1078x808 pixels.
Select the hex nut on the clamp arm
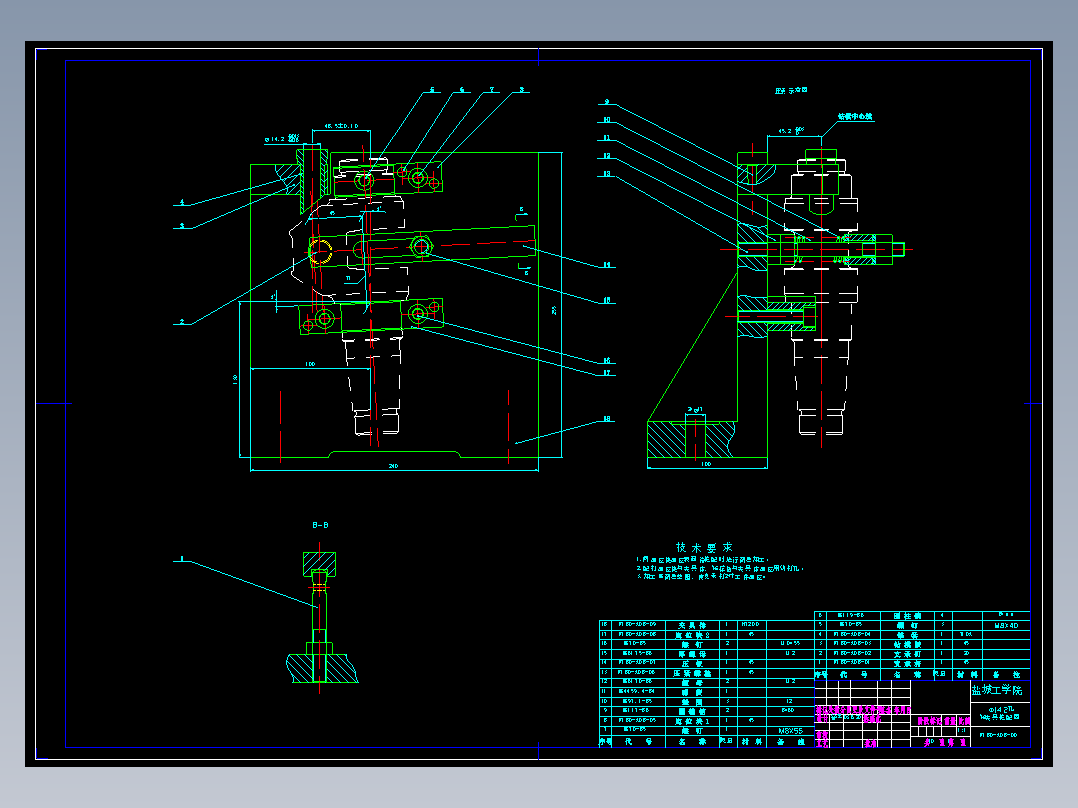421,245
